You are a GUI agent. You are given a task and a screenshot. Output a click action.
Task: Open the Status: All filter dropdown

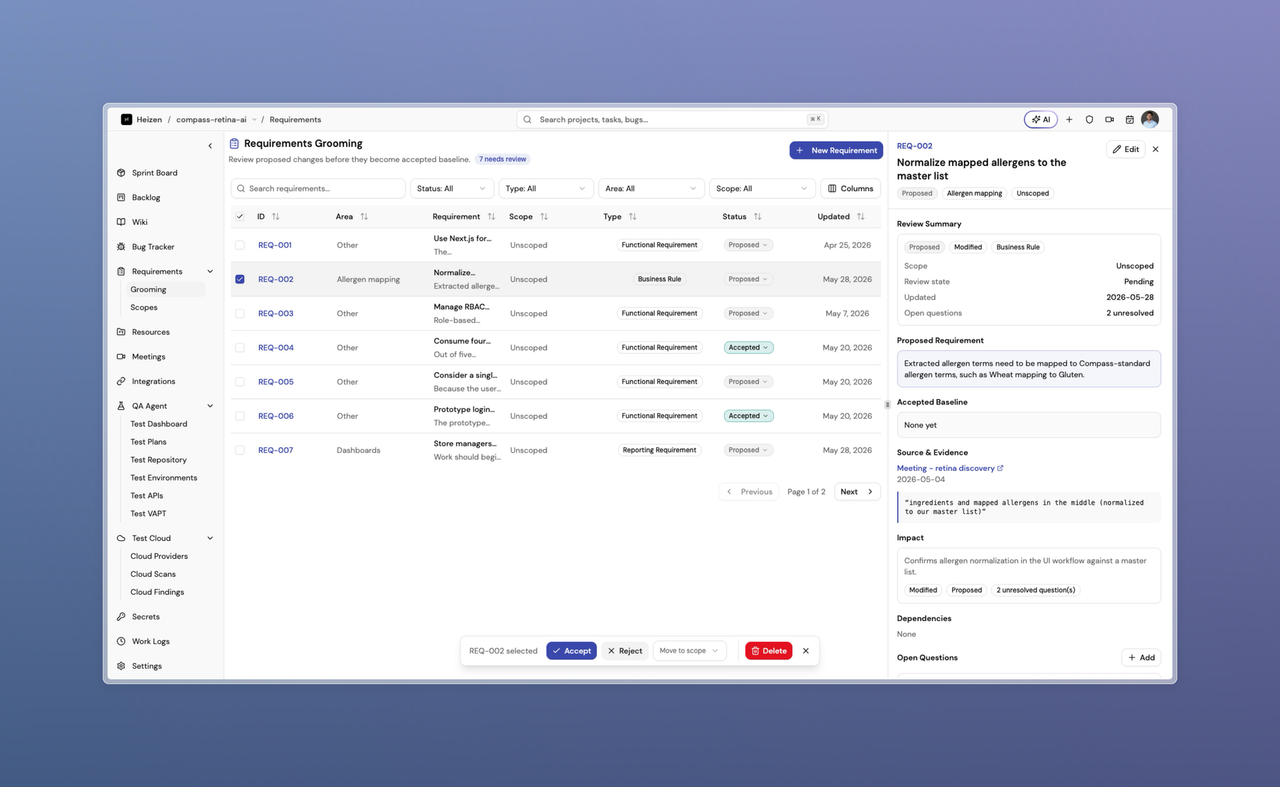(x=452, y=188)
